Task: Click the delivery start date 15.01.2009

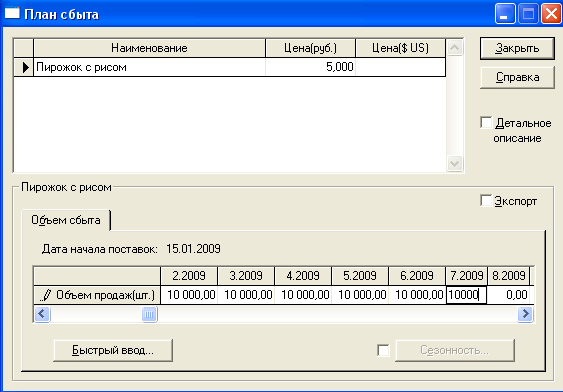Action: point(193,249)
